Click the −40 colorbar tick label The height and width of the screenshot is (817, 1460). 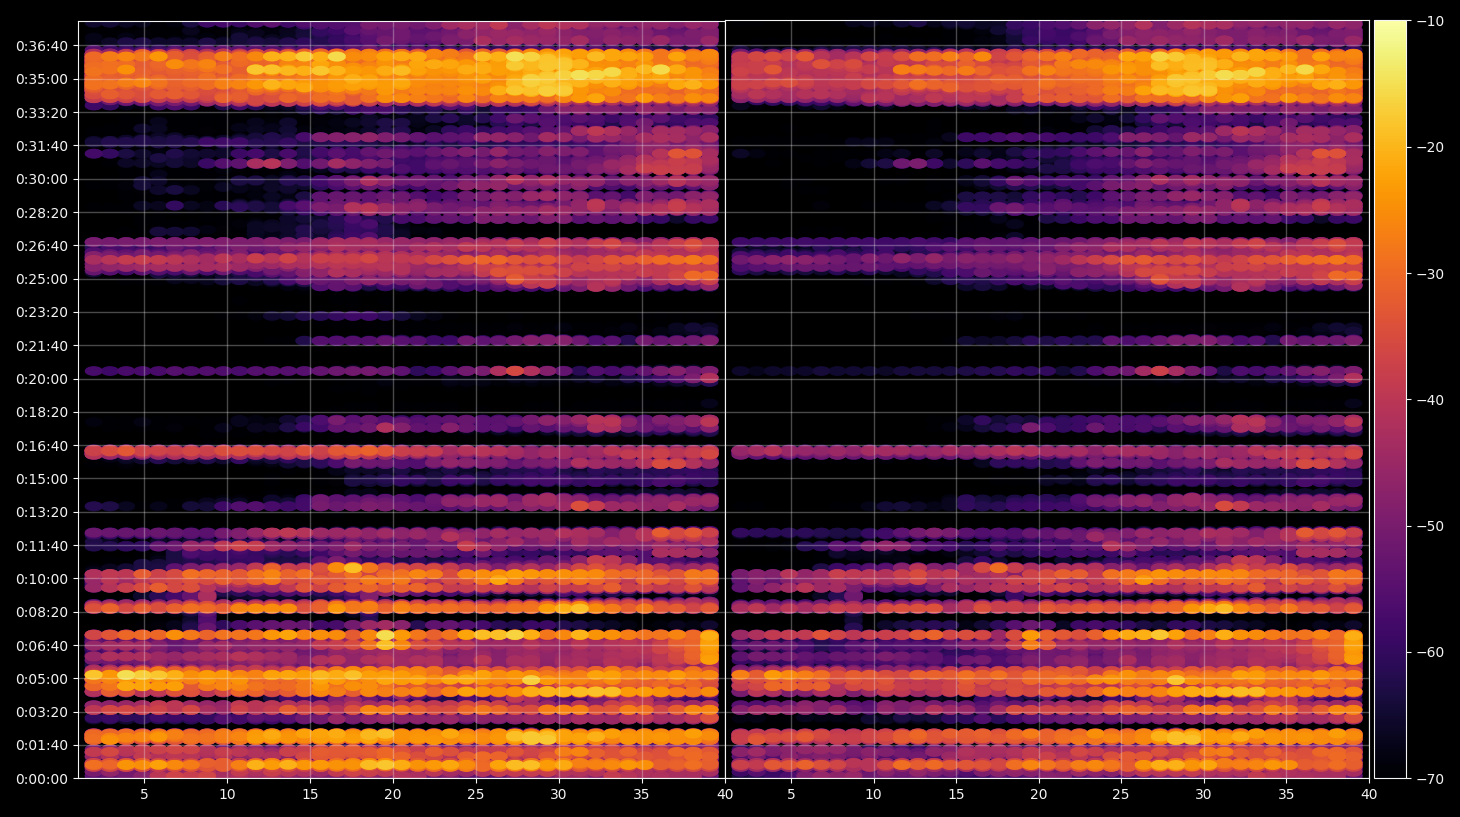click(1431, 400)
